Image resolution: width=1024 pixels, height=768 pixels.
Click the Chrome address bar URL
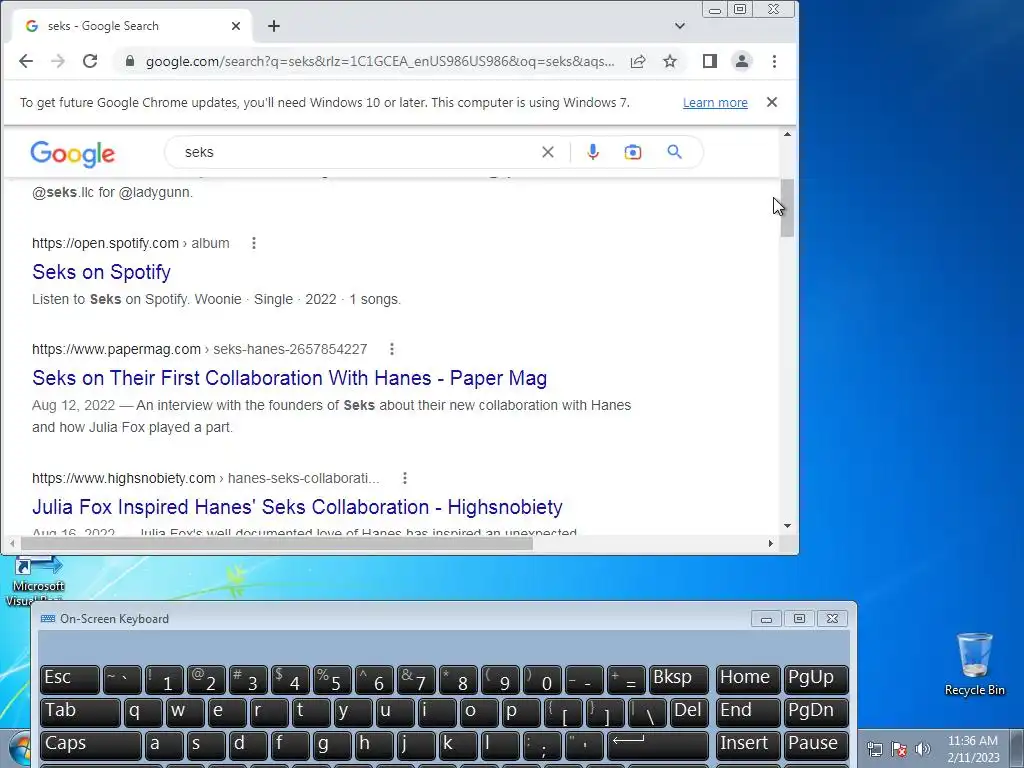(x=379, y=61)
